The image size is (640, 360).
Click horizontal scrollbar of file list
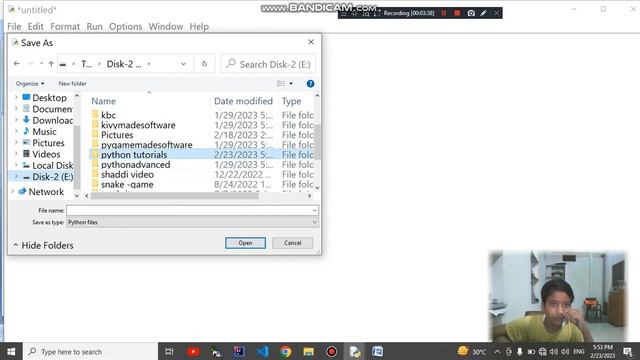(175, 196)
